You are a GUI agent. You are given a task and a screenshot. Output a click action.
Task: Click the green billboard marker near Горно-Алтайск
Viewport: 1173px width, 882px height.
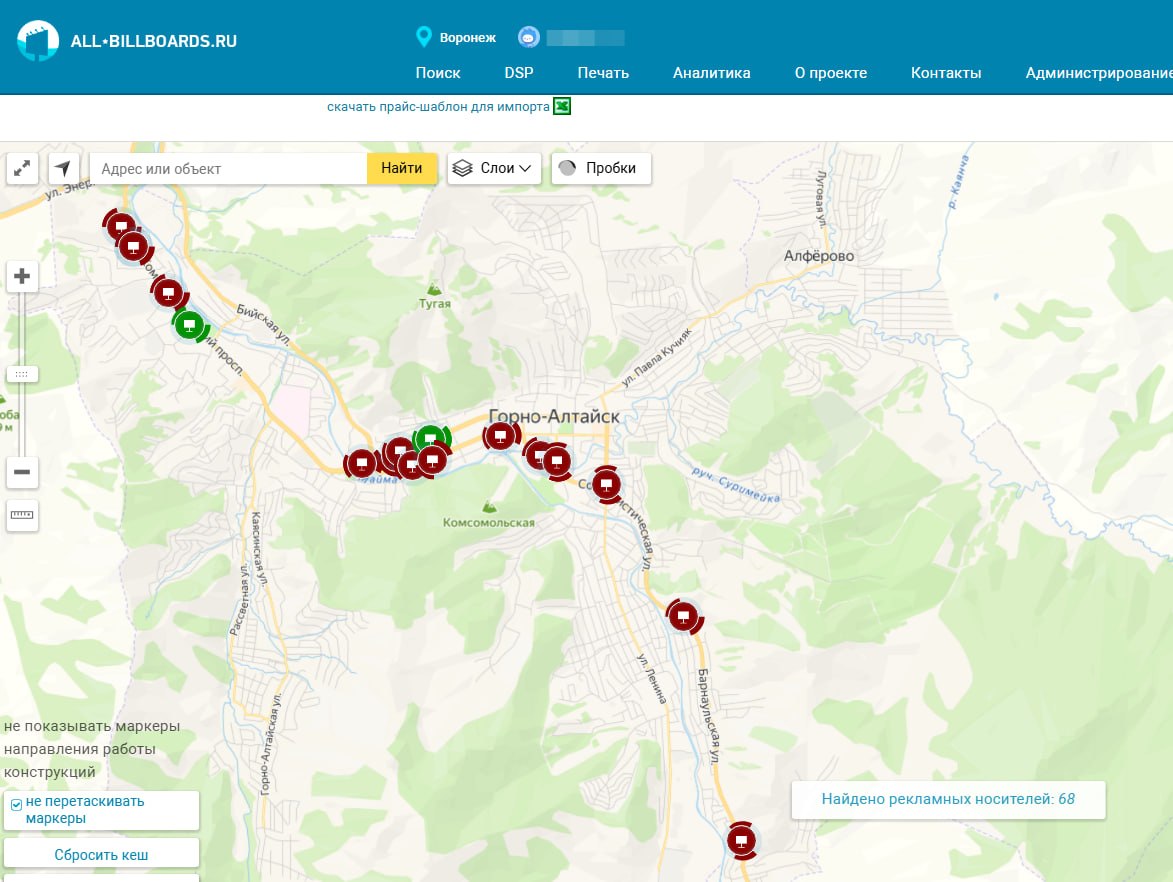[431, 439]
